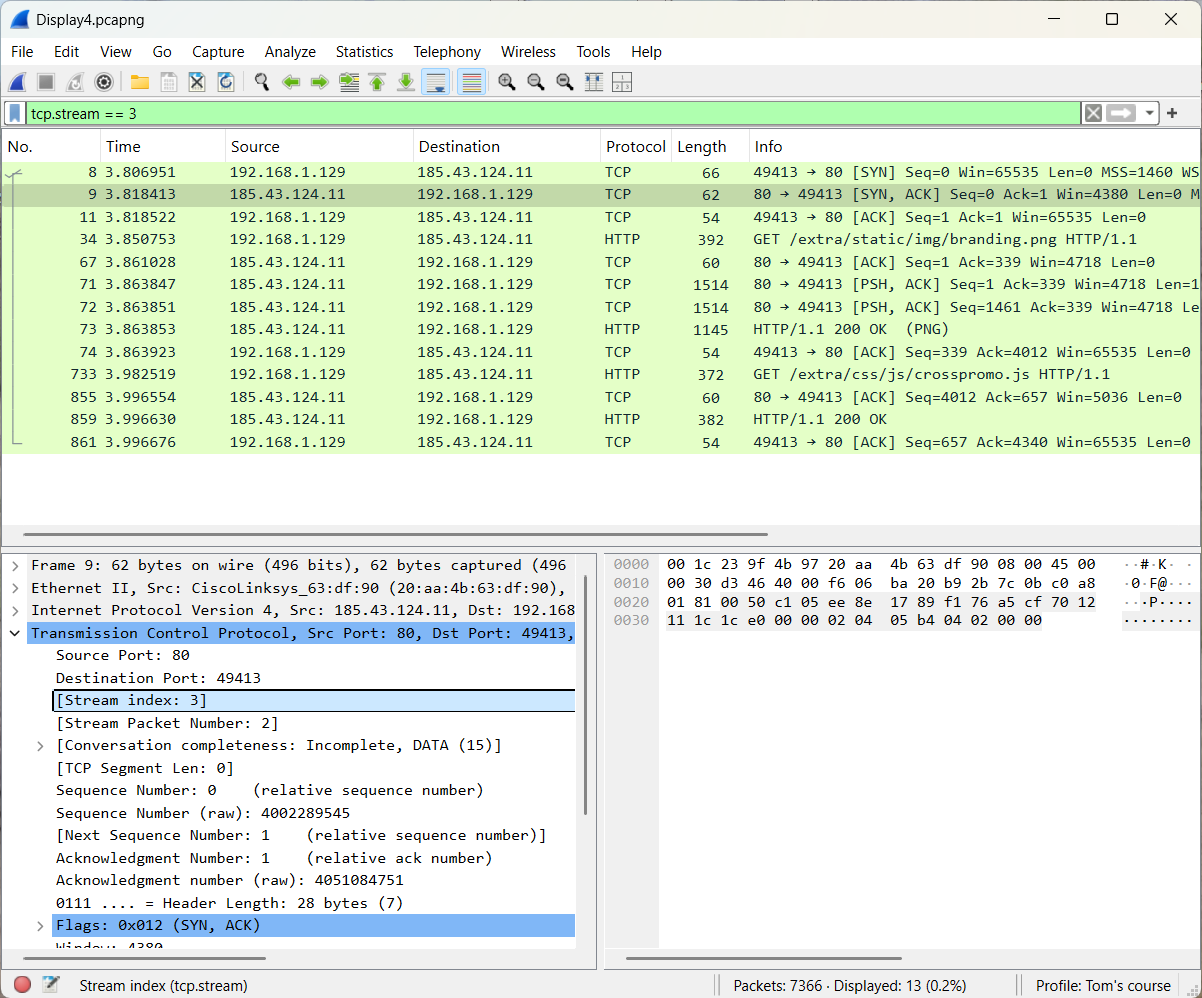This screenshot has height=998, width=1202.
Task: Select packet 73 HTTP 200 OK PNG row
Action: pyautogui.click(x=601, y=329)
